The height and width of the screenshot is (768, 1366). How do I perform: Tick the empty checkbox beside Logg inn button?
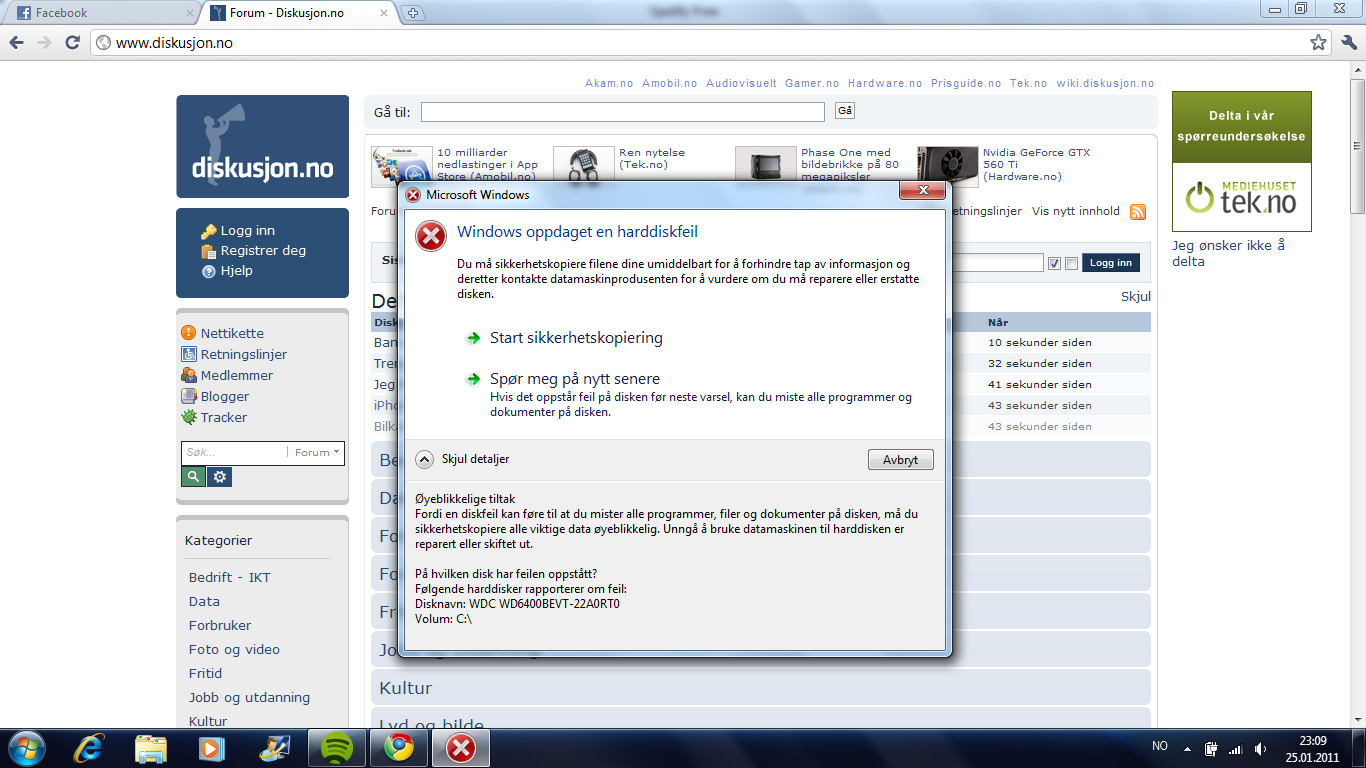tap(1071, 263)
